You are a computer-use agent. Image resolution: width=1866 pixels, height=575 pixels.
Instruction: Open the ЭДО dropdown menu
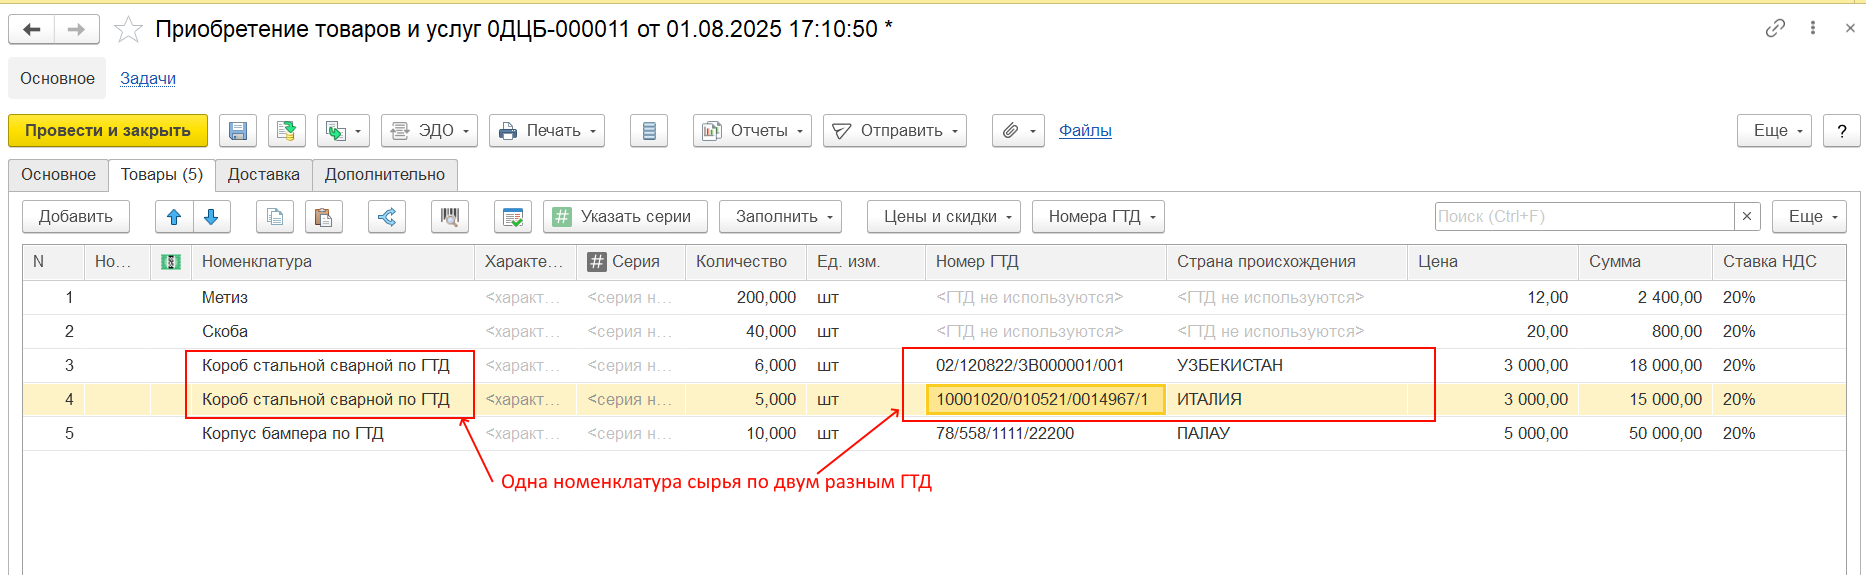[429, 131]
